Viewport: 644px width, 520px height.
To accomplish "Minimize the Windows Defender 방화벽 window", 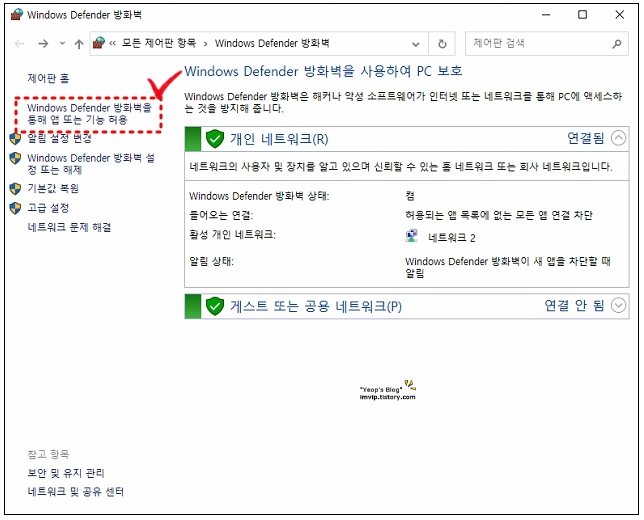I will (546, 15).
